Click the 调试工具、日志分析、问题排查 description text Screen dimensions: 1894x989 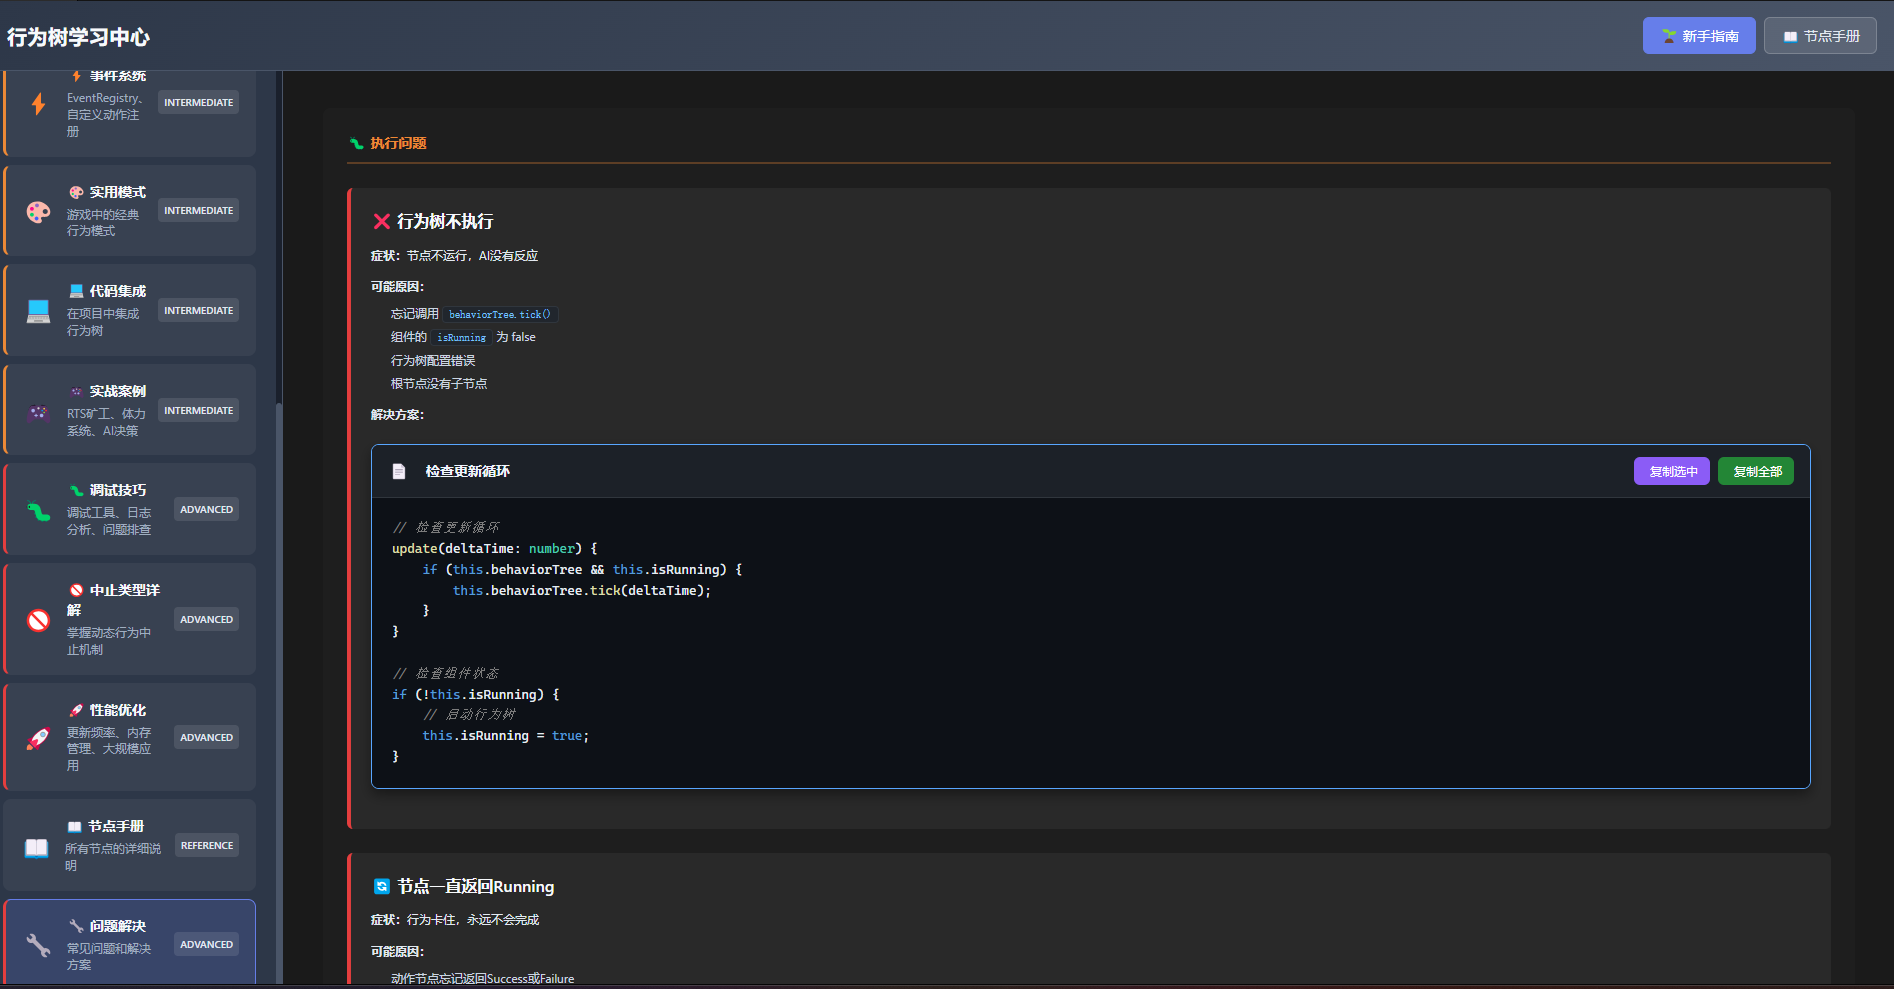coord(109,521)
